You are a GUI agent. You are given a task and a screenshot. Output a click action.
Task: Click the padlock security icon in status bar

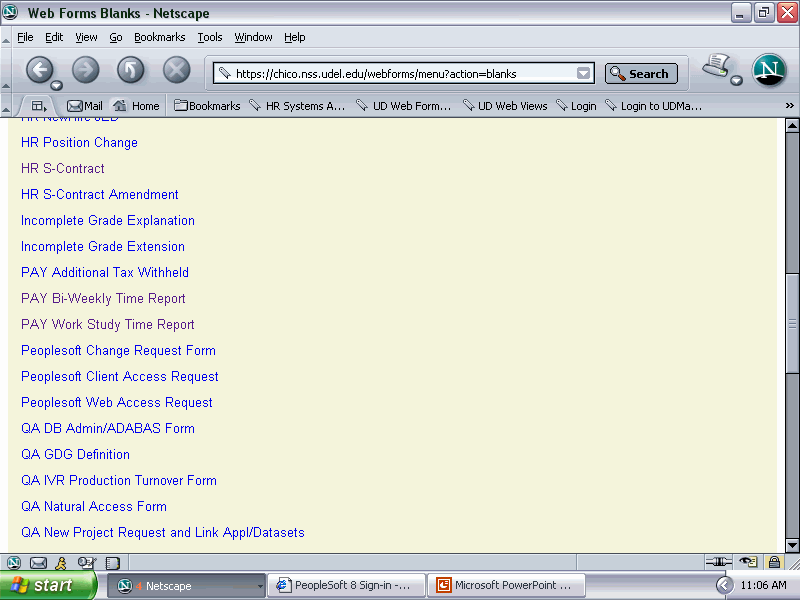[774, 563]
